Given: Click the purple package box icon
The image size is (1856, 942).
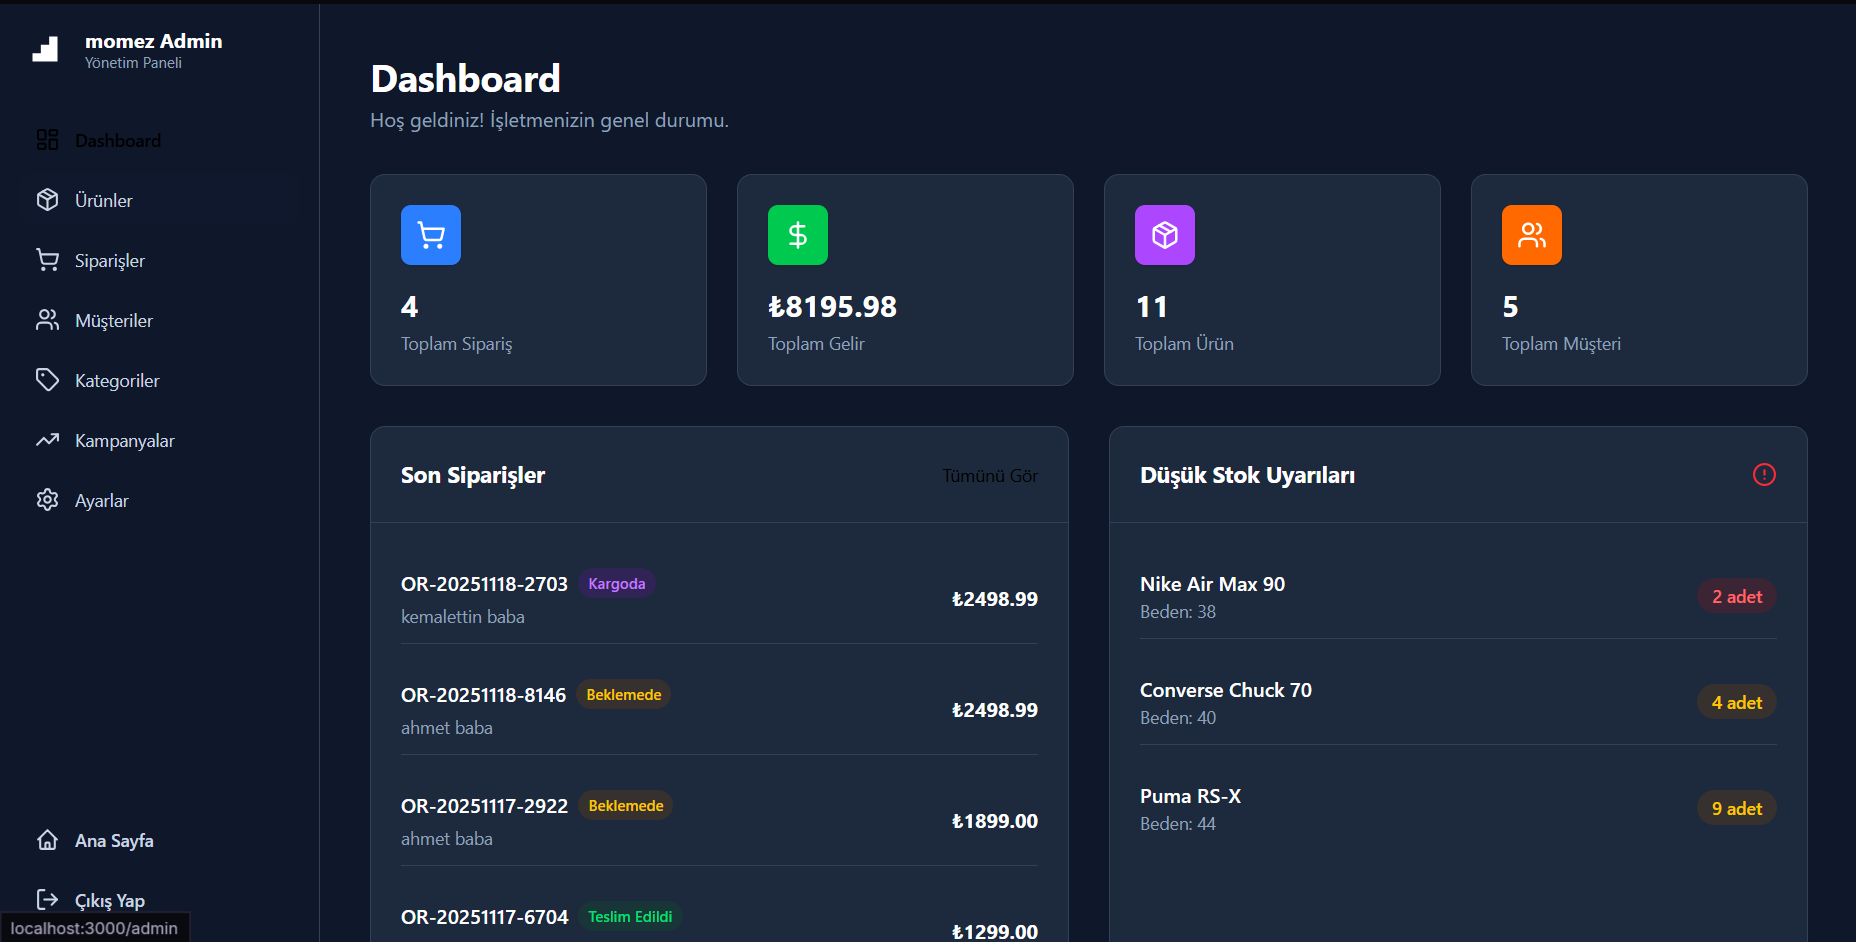Looking at the screenshot, I should click(x=1165, y=235).
